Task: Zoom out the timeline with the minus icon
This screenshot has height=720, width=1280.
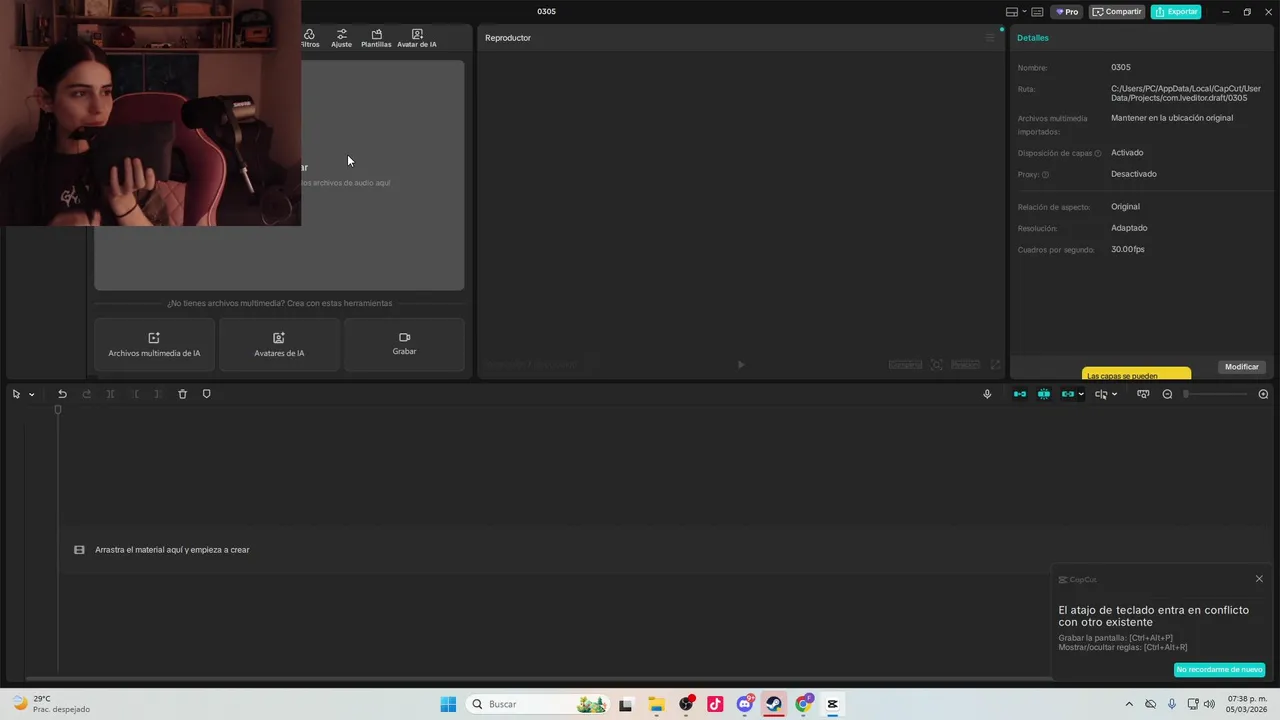Action: [x=1167, y=394]
